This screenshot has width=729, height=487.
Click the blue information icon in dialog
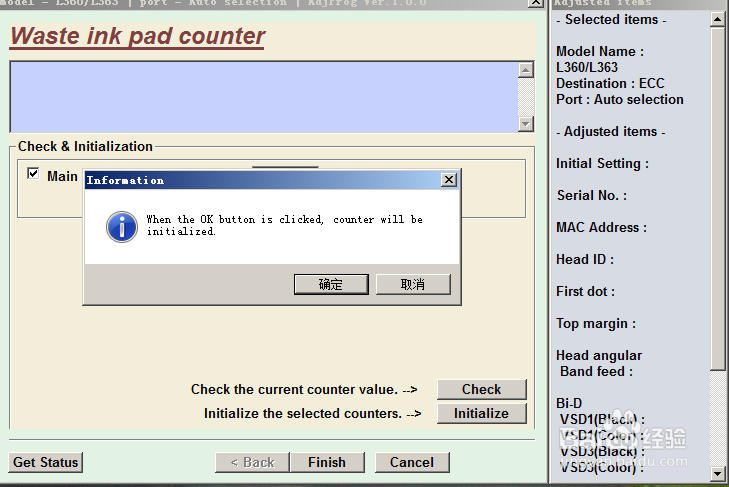[x=122, y=227]
